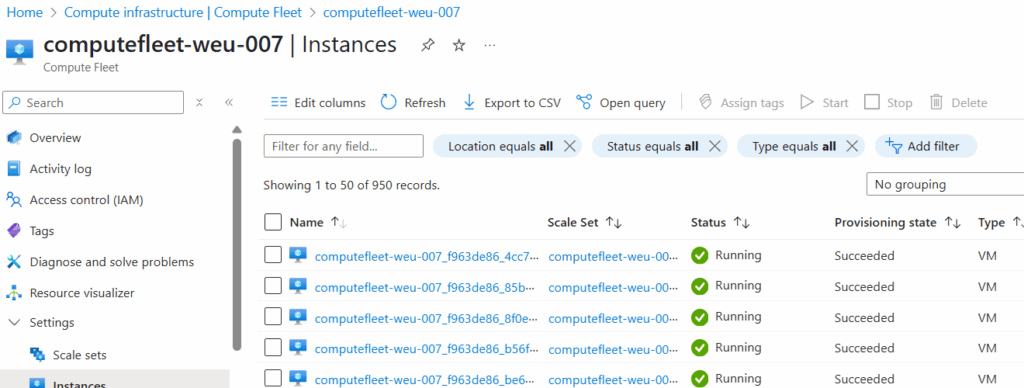The image size is (1024, 388).
Task: Open the No grouping dropdown
Action: 945,185
